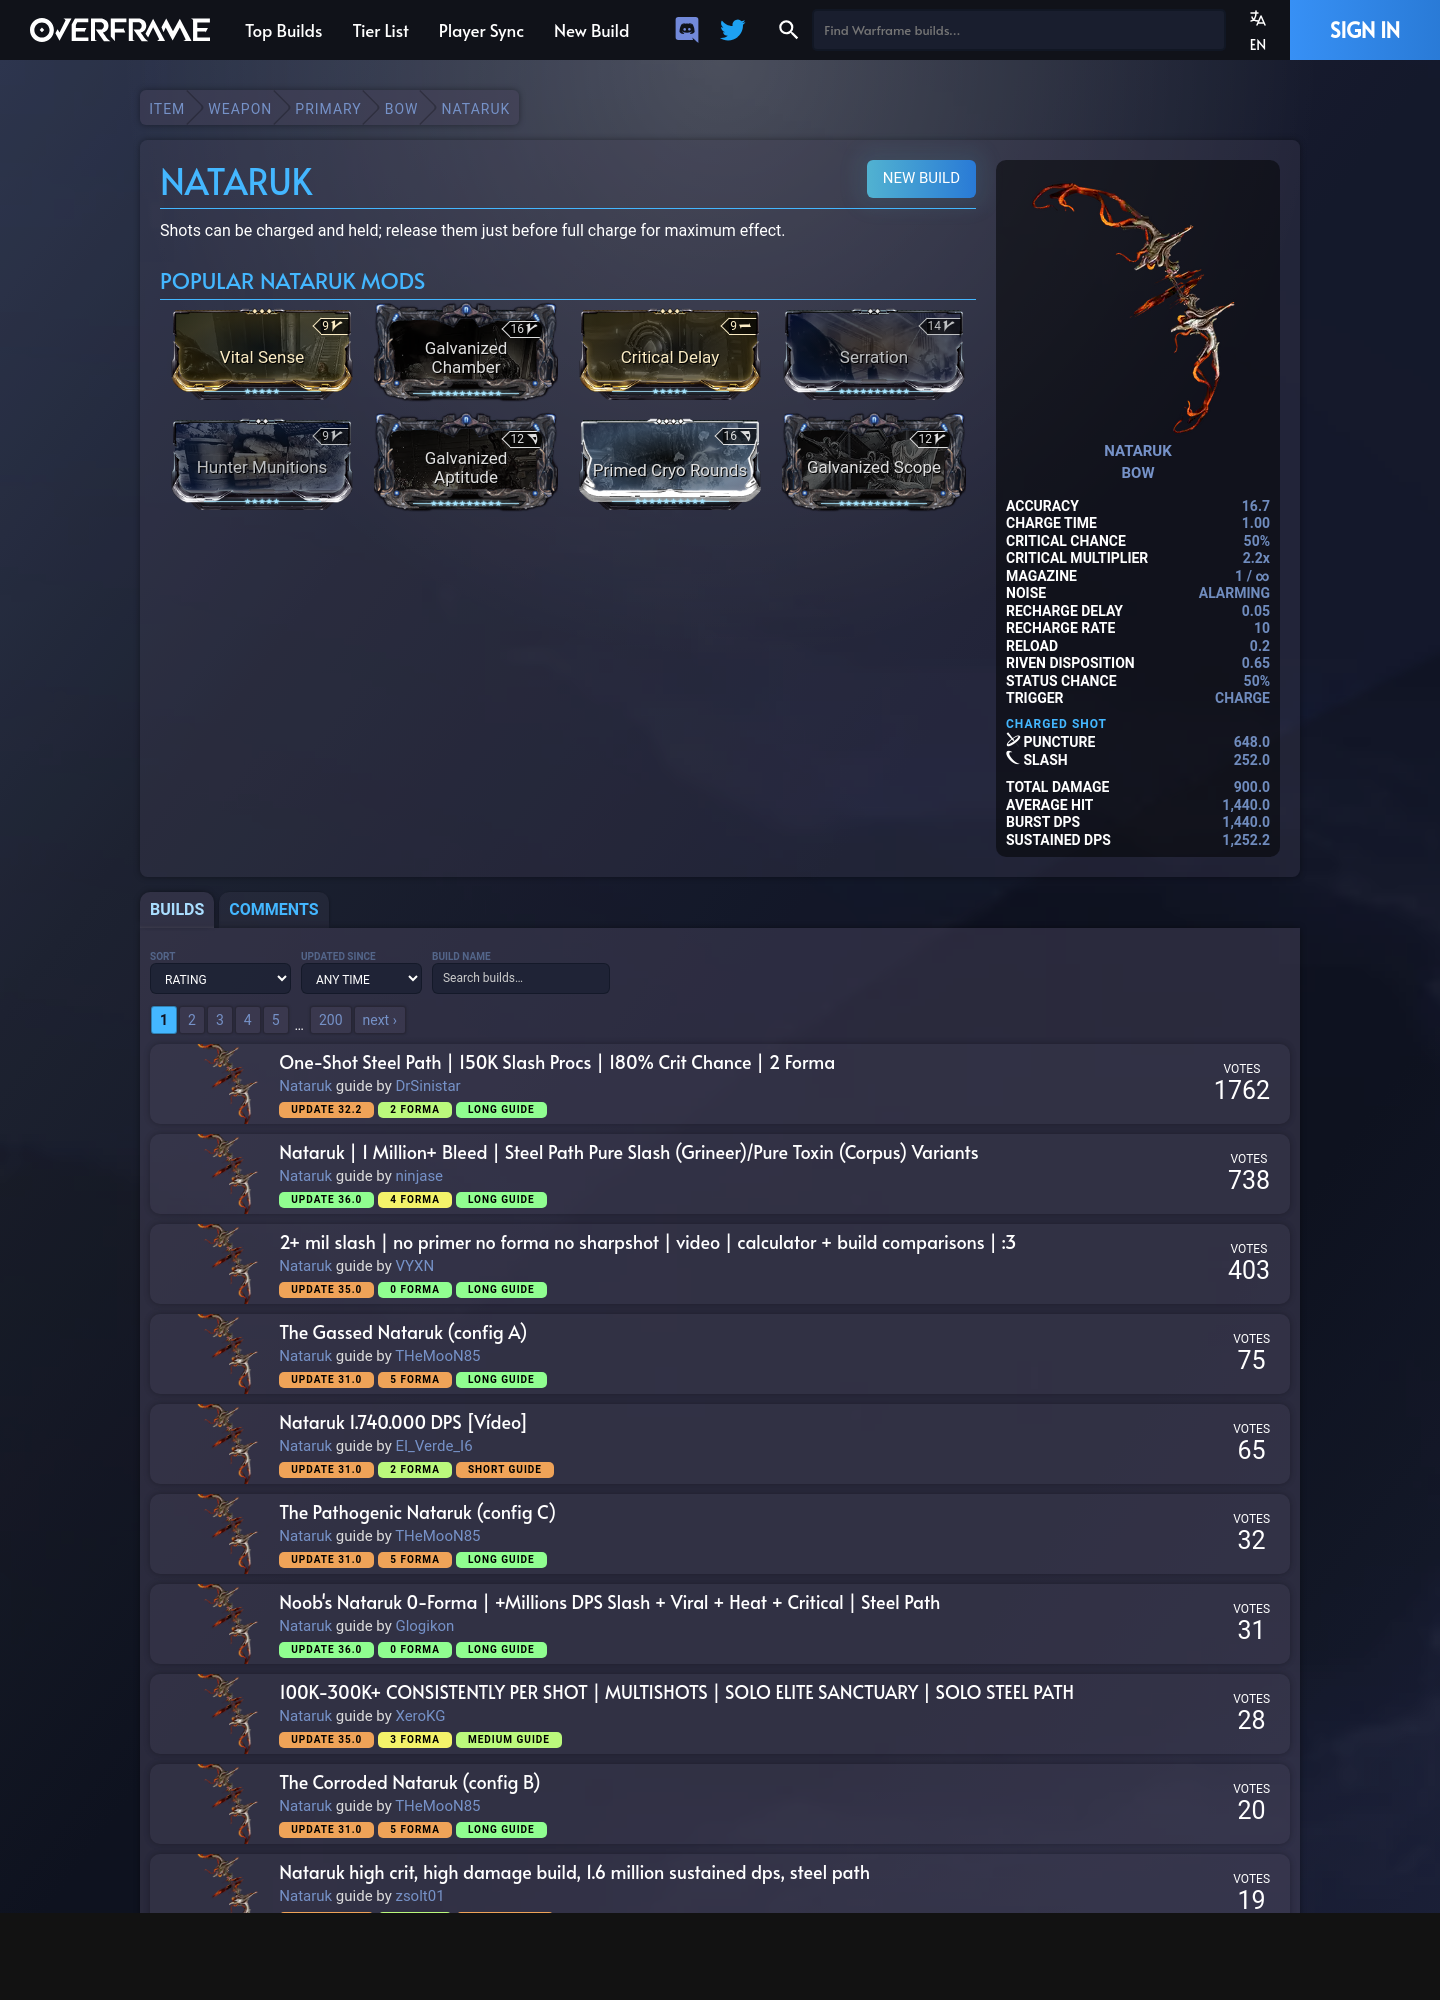Open the Hunter Munitions mod card
The width and height of the screenshot is (1440, 2000).
[x=262, y=463]
